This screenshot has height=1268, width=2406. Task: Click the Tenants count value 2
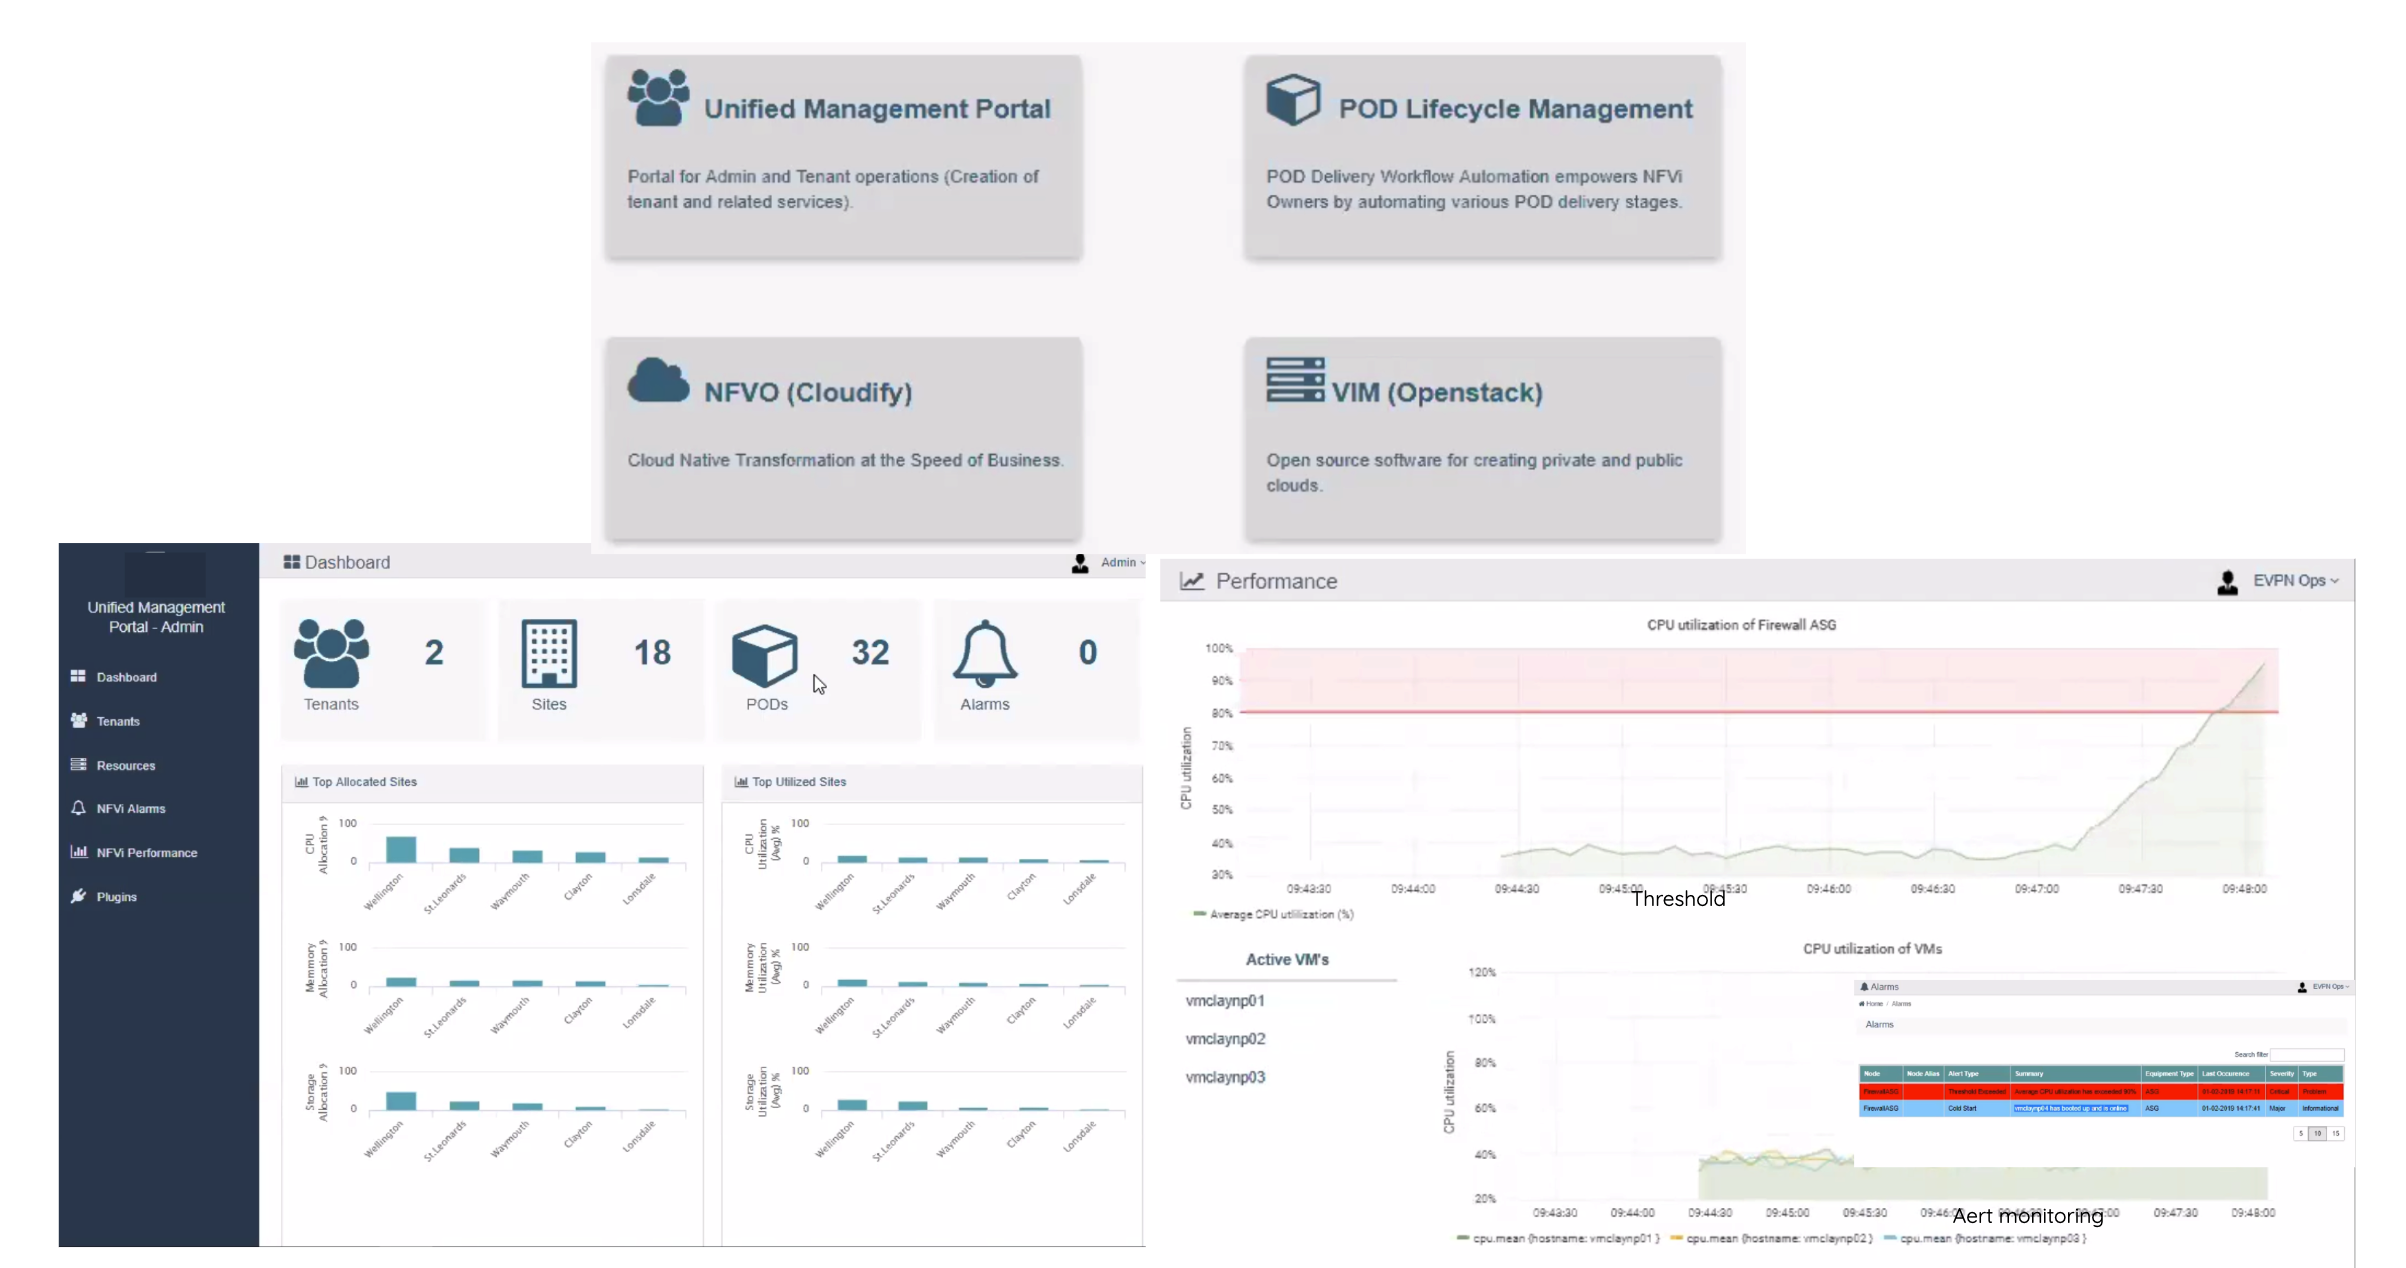433,652
